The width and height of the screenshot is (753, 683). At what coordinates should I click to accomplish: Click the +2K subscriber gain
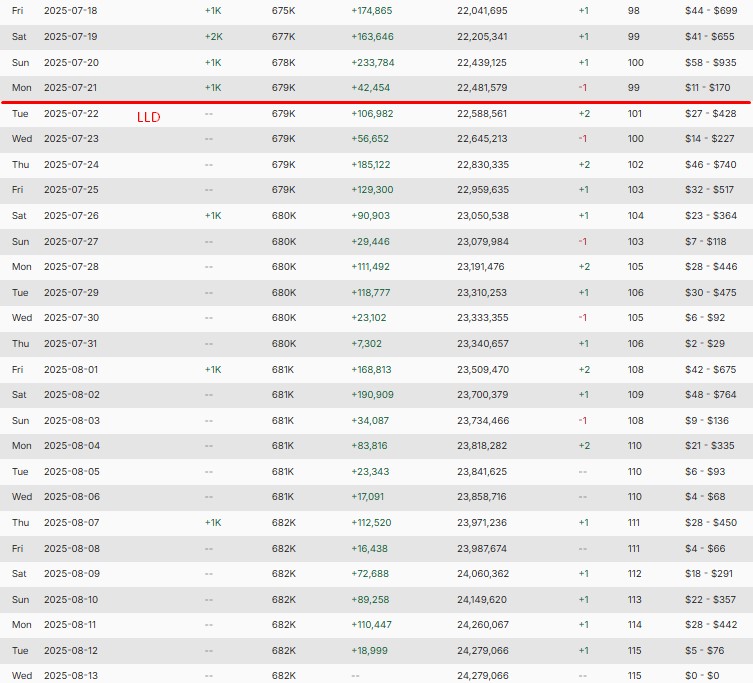(x=213, y=37)
